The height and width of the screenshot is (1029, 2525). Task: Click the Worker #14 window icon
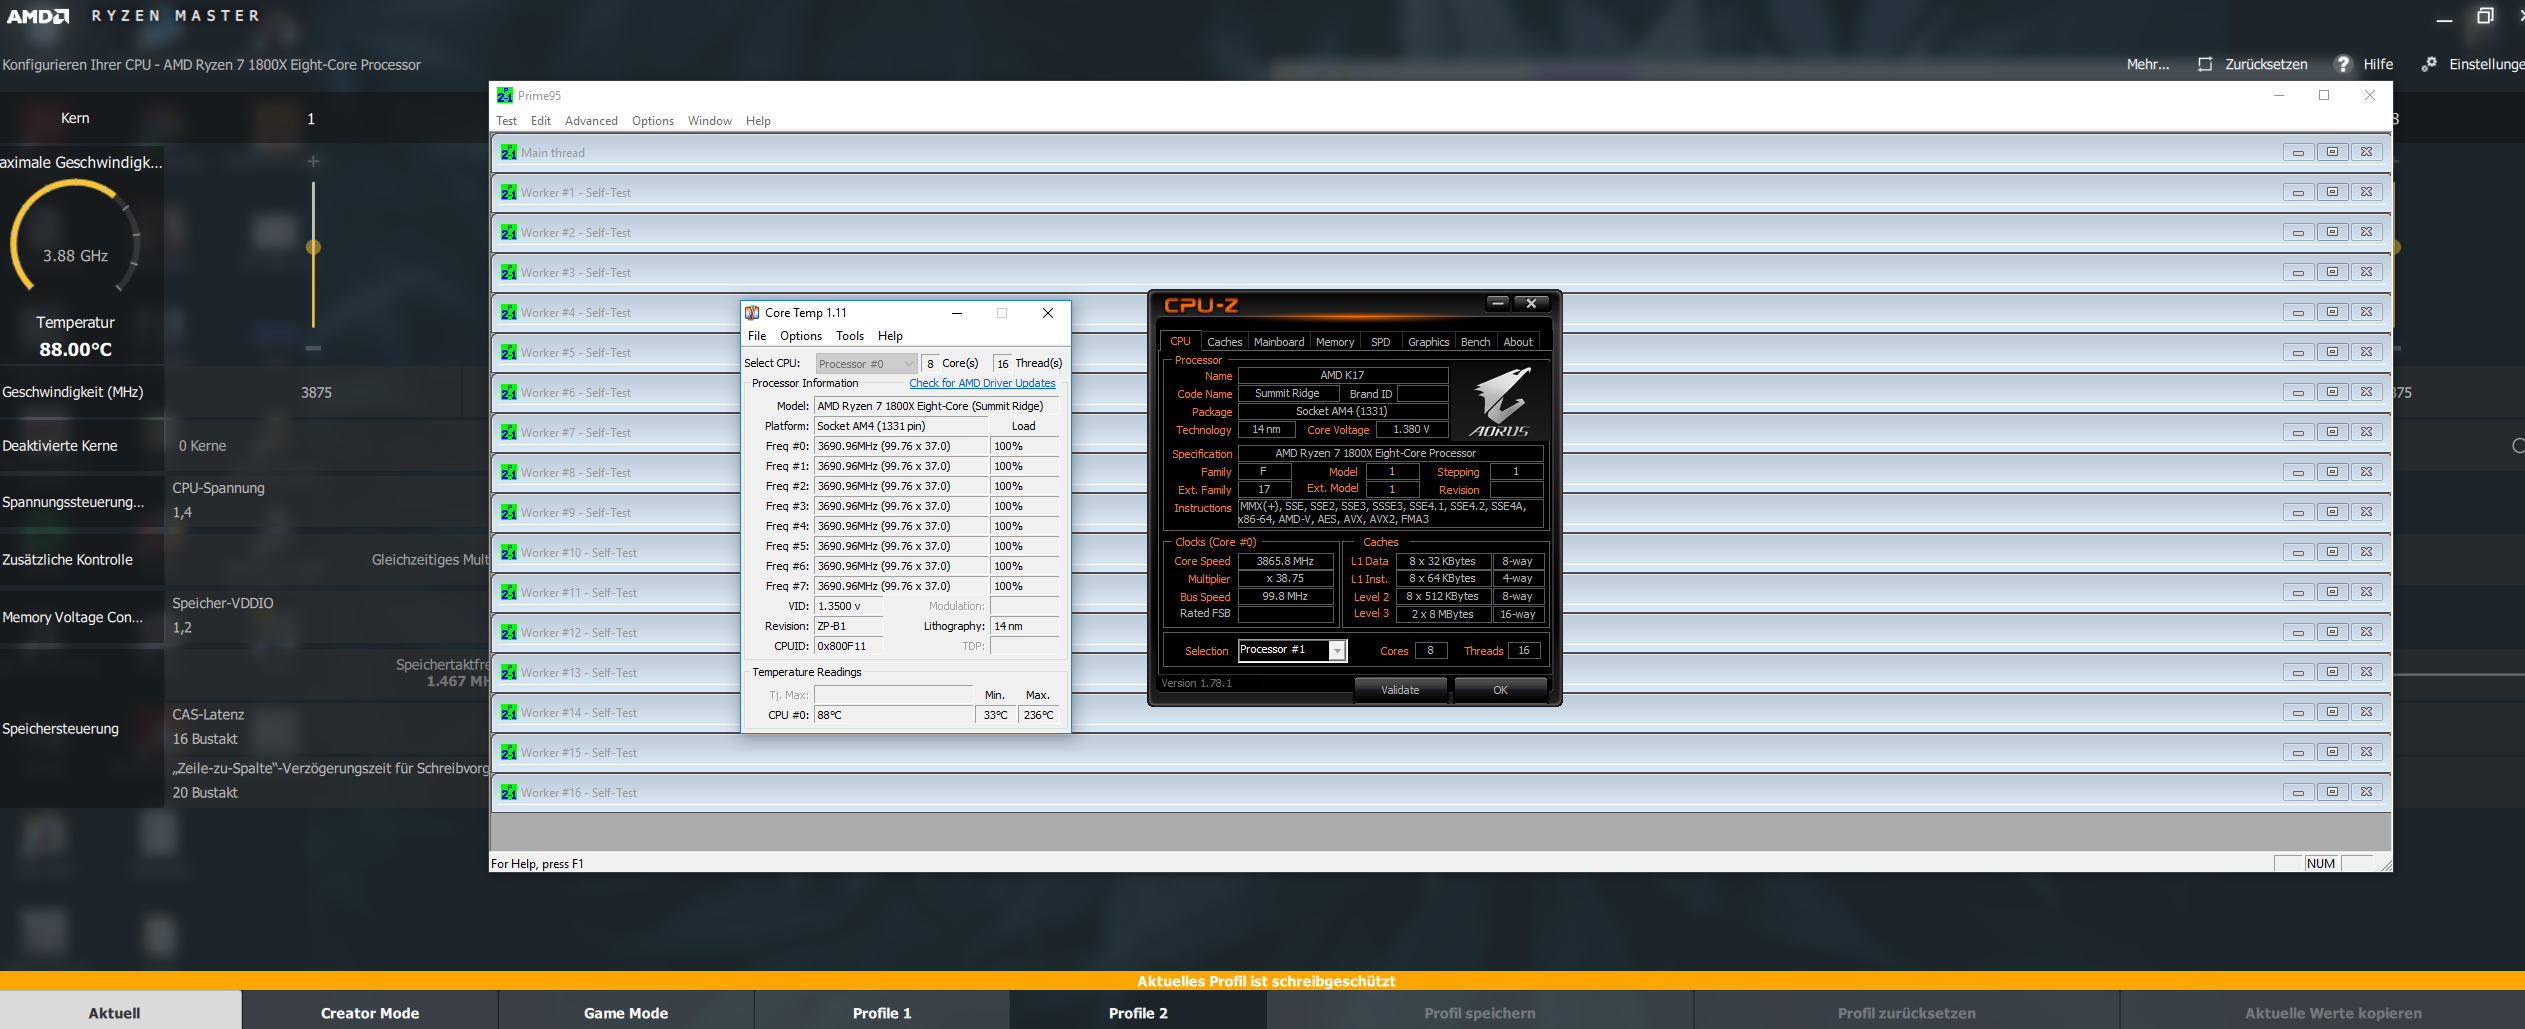click(x=509, y=712)
